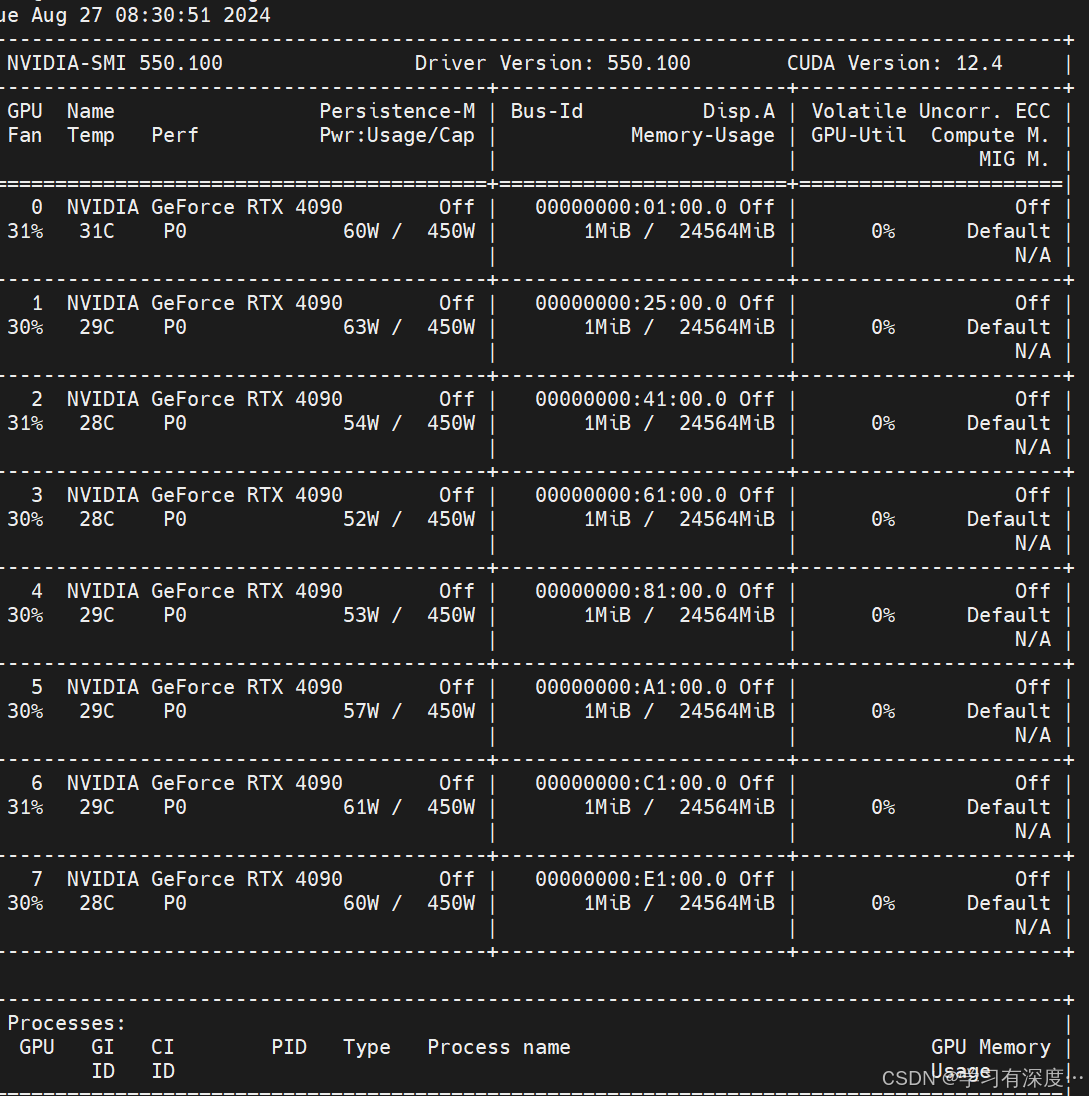Click the 57W power value
Image resolution: width=1089 pixels, height=1096 pixels.
(361, 711)
